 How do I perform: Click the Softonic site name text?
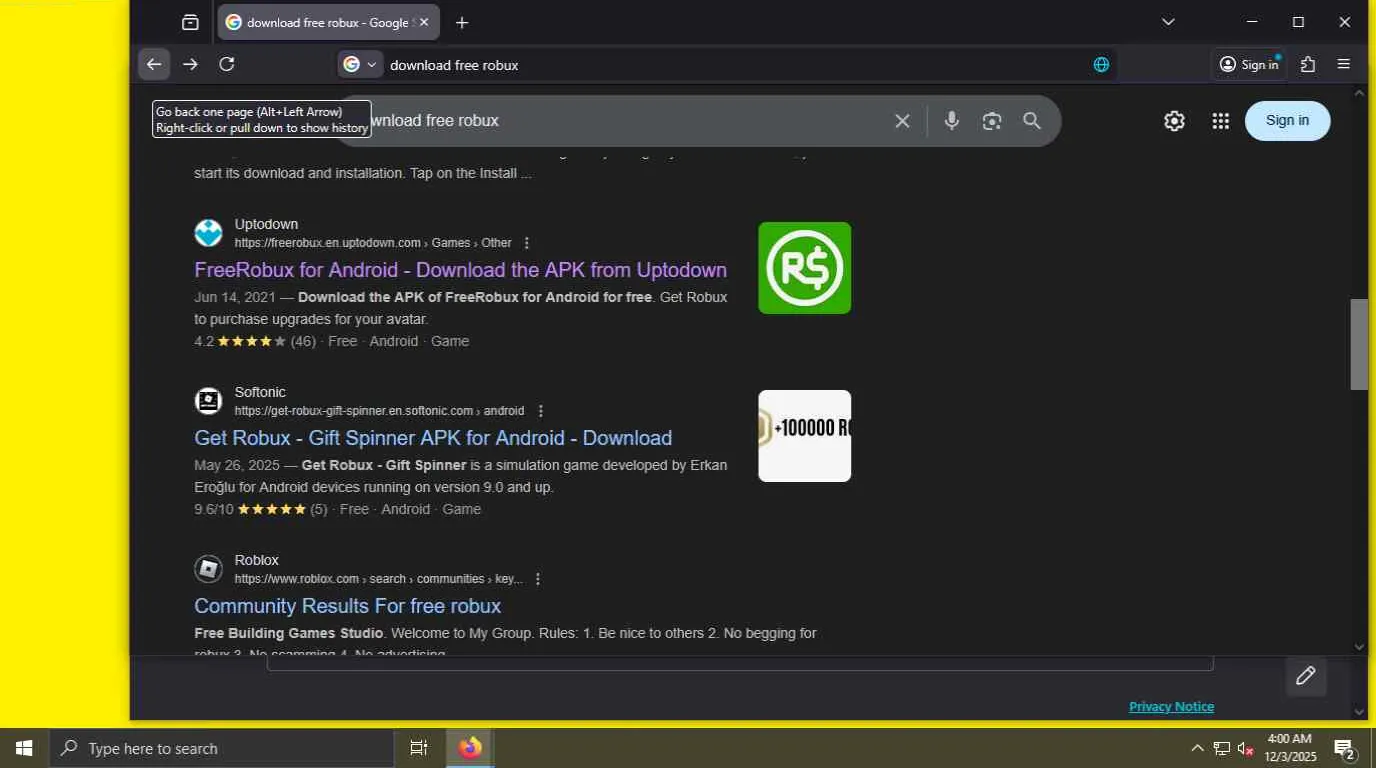[x=260, y=392]
